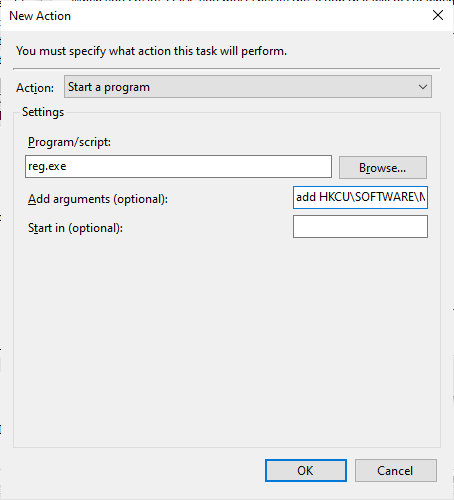The width and height of the screenshot is (454, 500).
Task: Confirm the action with OK
Action: (306, 470)
